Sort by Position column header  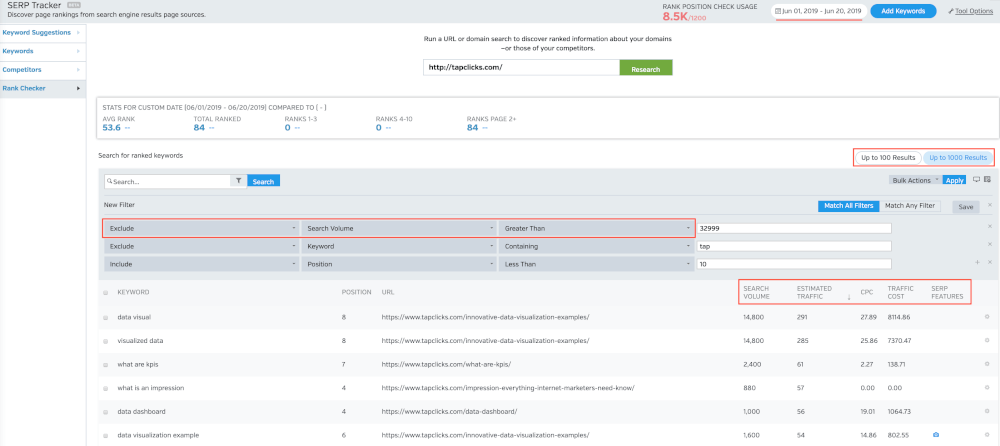tap(357, 292)
